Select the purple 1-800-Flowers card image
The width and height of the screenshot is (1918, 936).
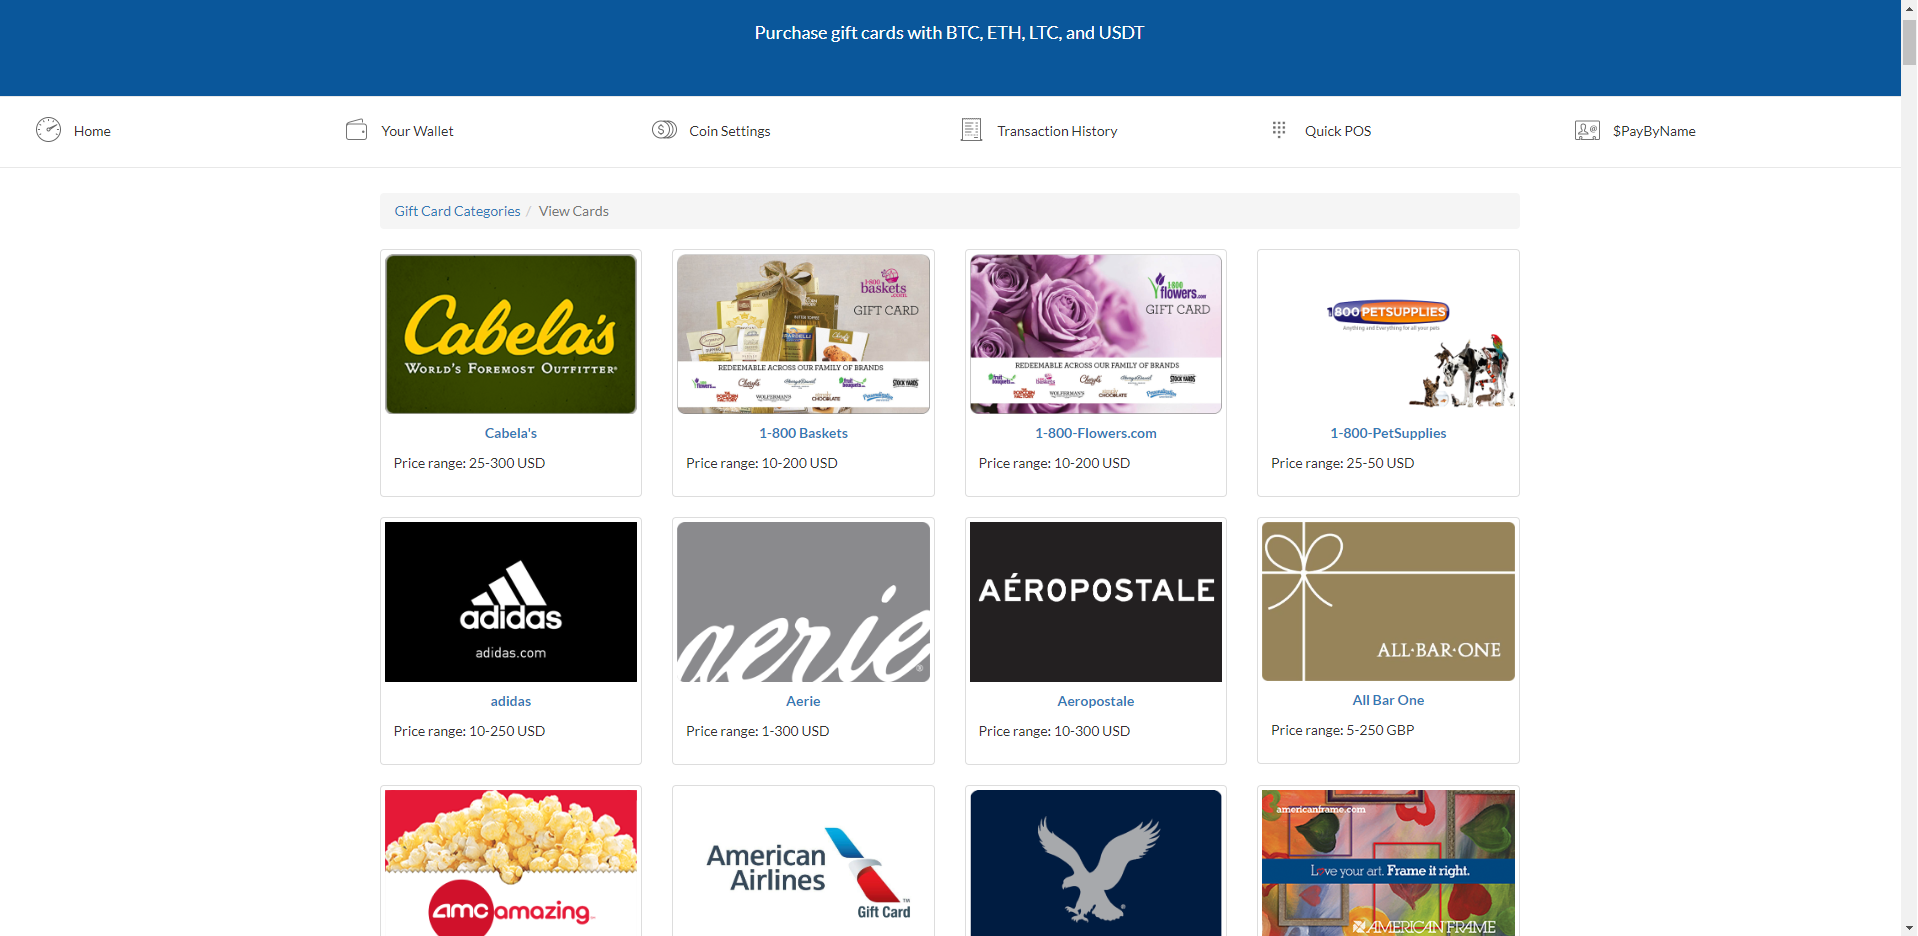[1096, 334]
